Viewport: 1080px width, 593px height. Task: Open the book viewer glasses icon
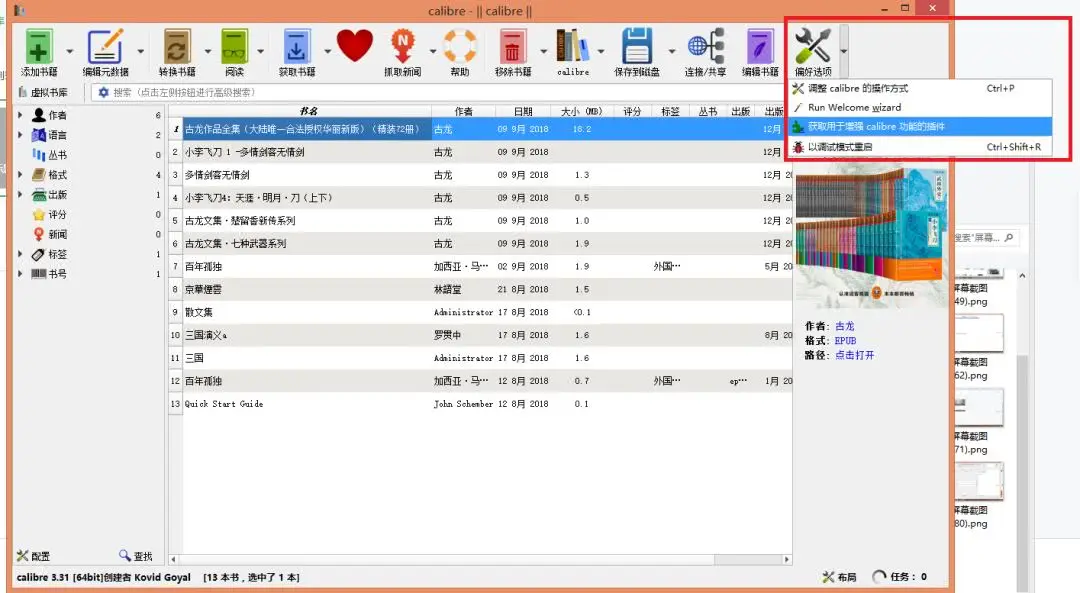point(234,47)
